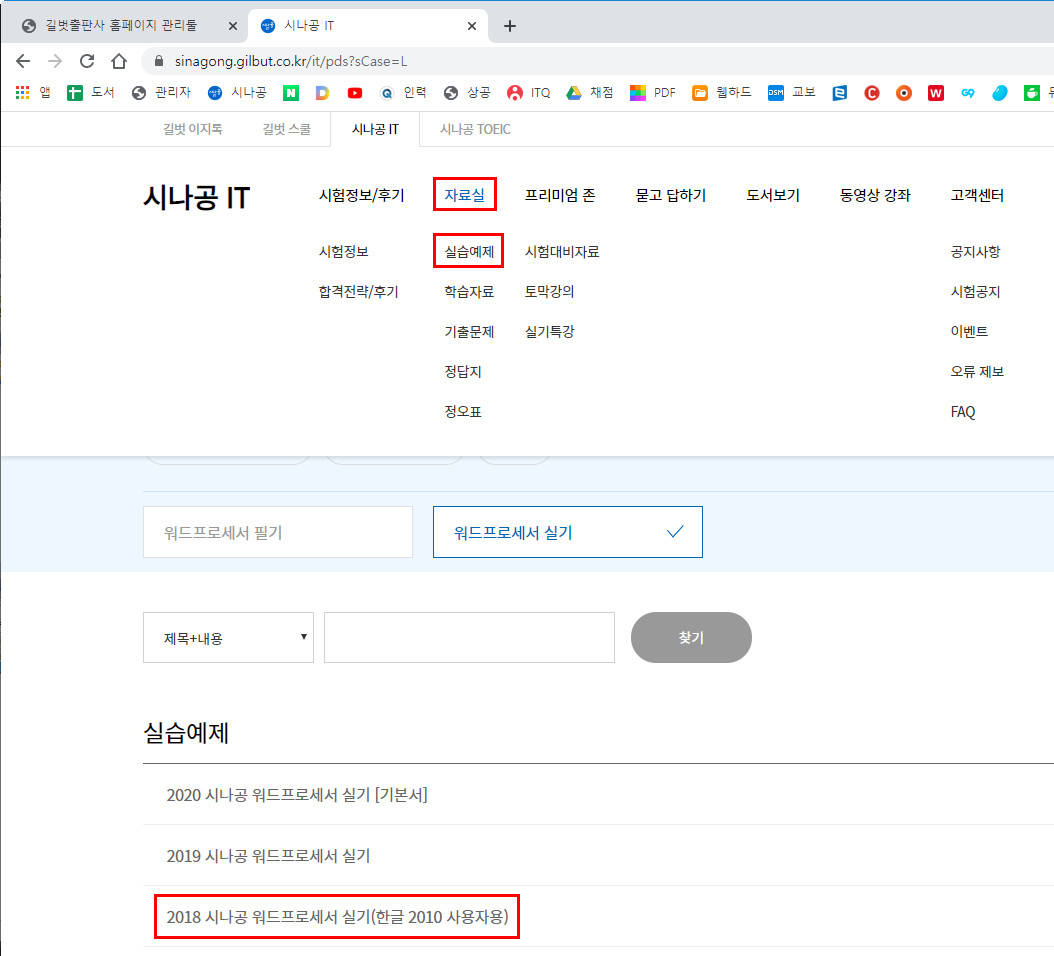Screen dimensions: 1054x956
Task: Open the browser home button
Action: coord(119,61)
